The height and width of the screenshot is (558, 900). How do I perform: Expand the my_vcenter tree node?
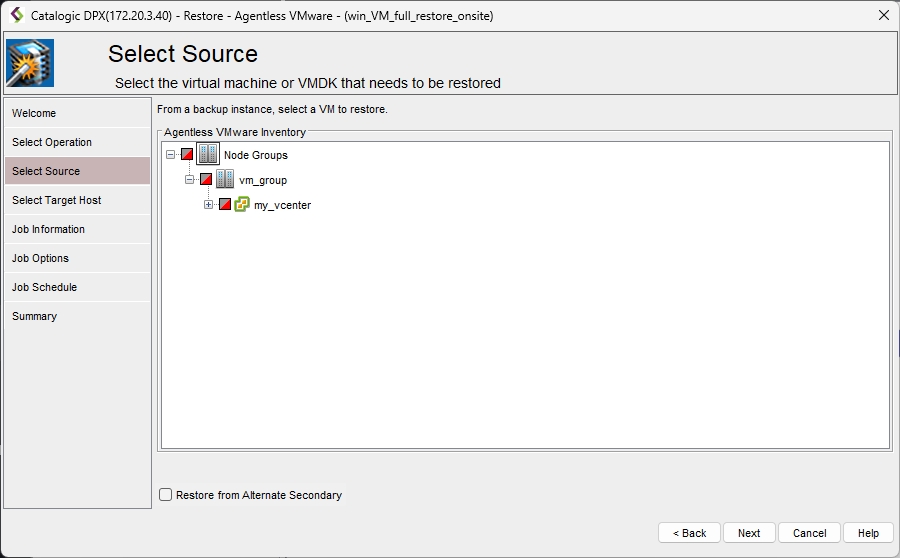208,205
